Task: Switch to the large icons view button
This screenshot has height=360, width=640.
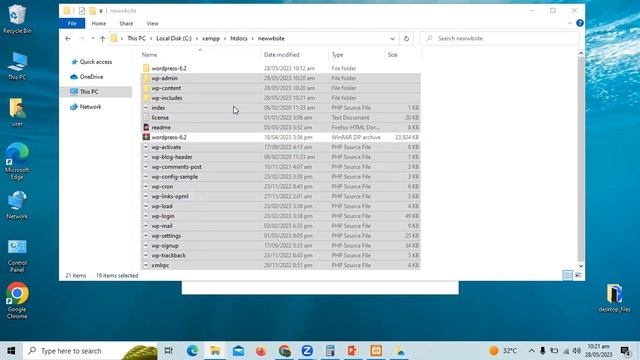Action: pos(578,276)
